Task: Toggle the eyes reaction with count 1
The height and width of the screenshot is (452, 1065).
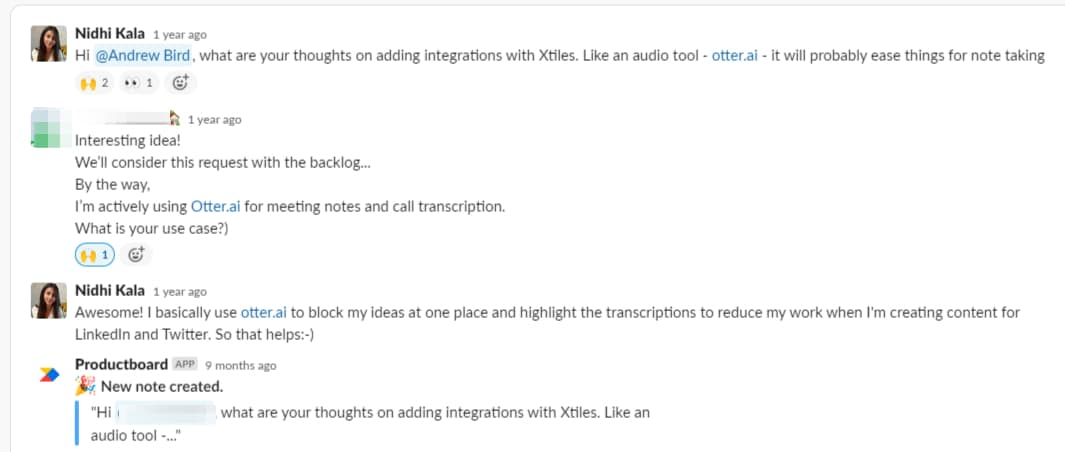Action: pos(139,83)
